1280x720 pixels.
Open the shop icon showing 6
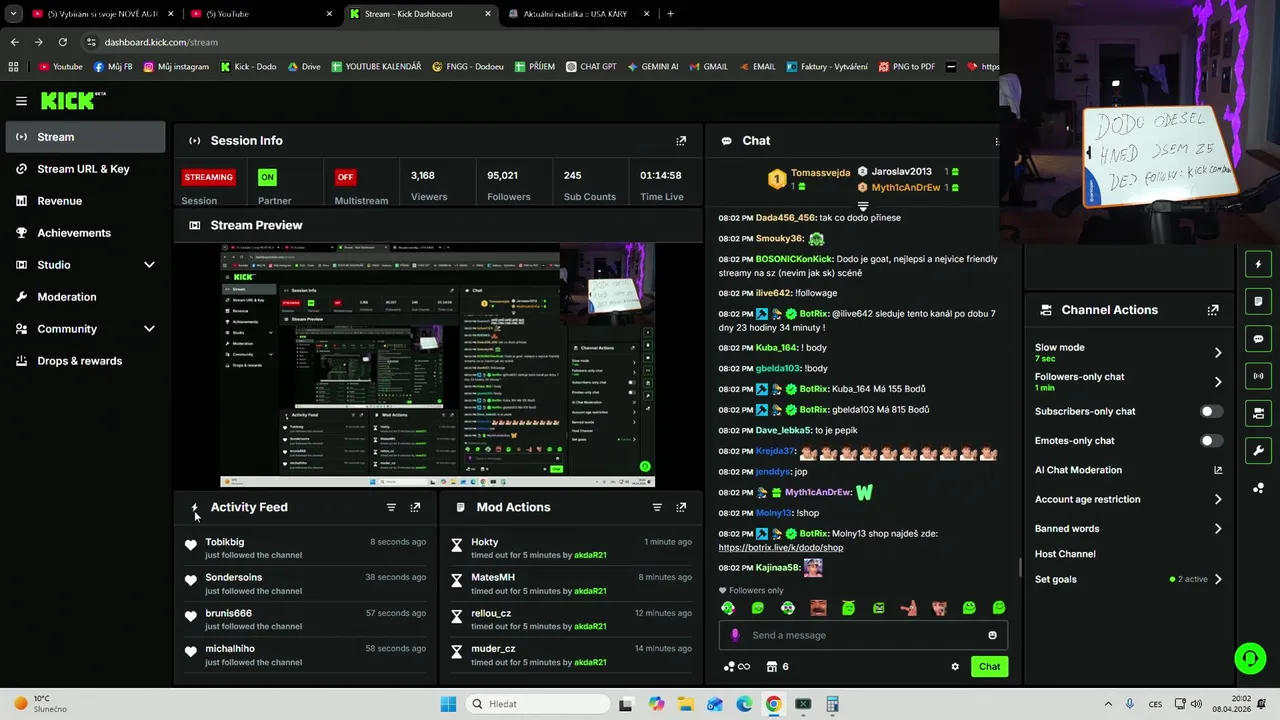pos(777,667)
